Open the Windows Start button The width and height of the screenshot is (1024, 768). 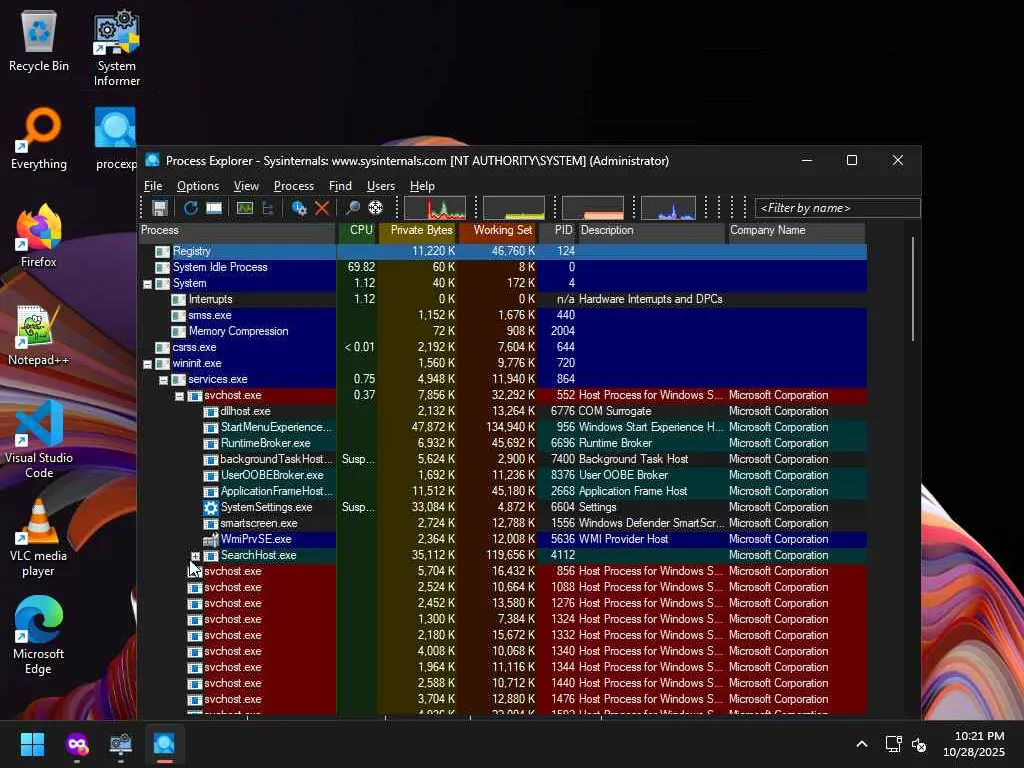[x=32, y=744]
